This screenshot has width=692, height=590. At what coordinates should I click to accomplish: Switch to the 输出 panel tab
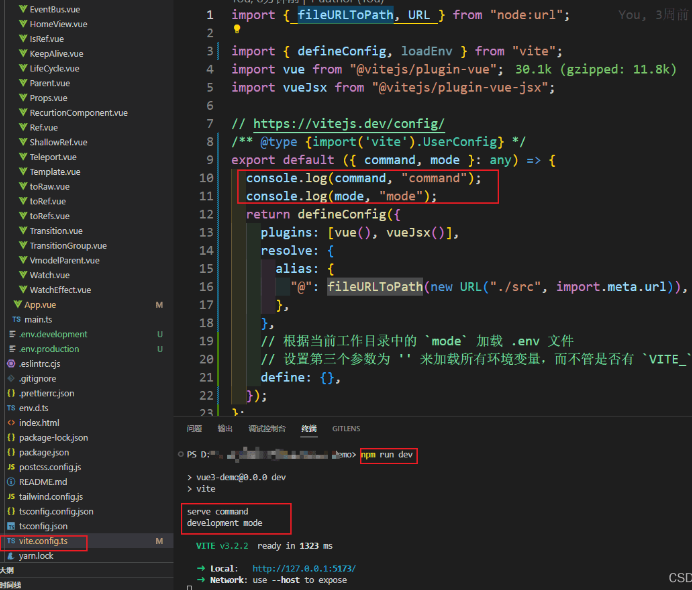point(225,428)
